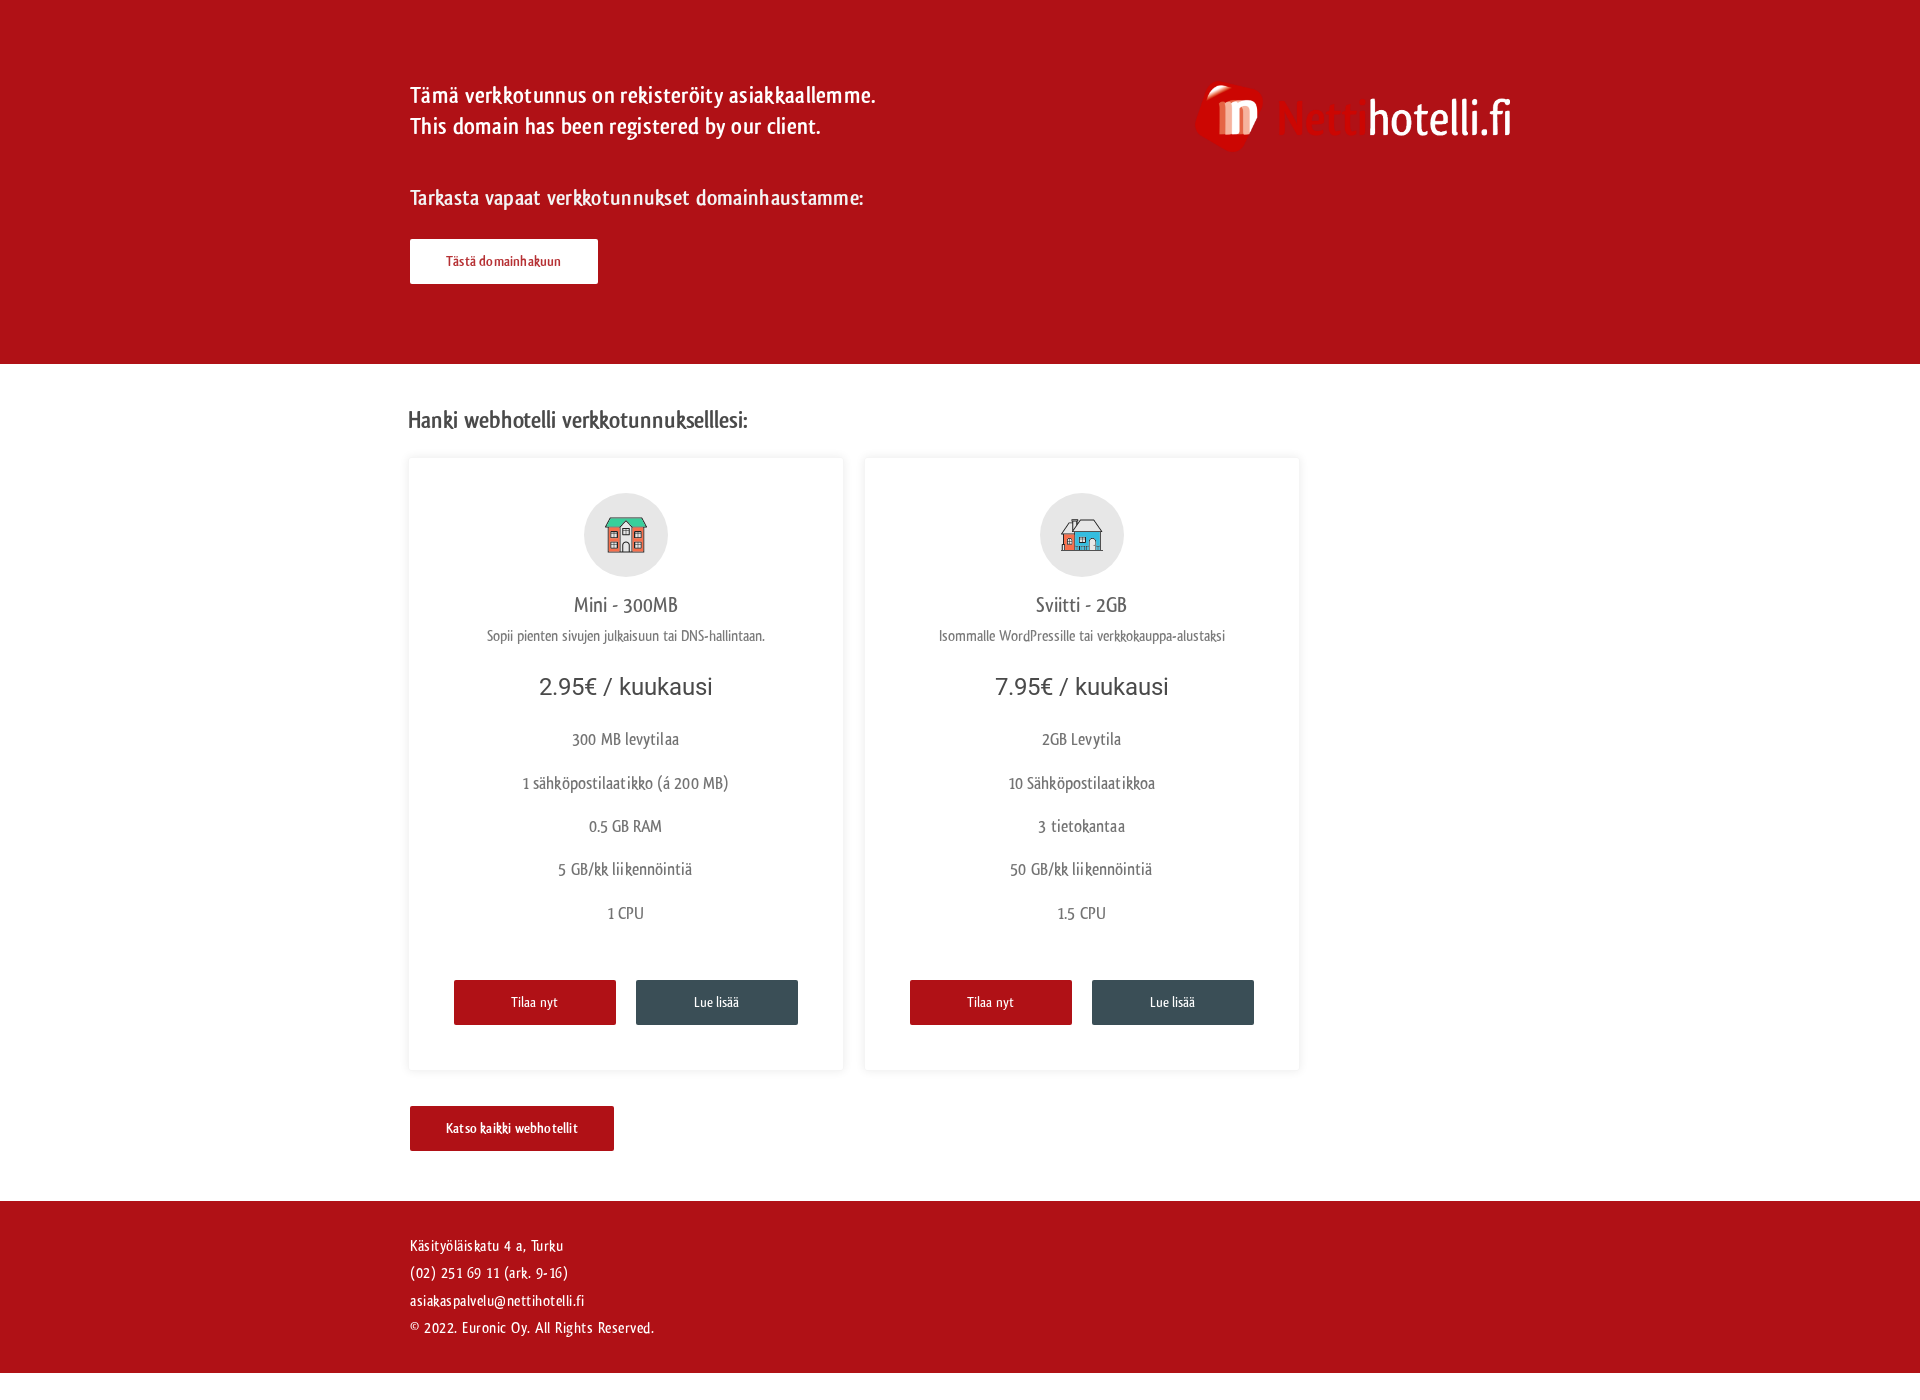Screen dimensions: 1920x1400
Task: Click 'Tästä domainhakuun' domain search button
Action: 502,262
